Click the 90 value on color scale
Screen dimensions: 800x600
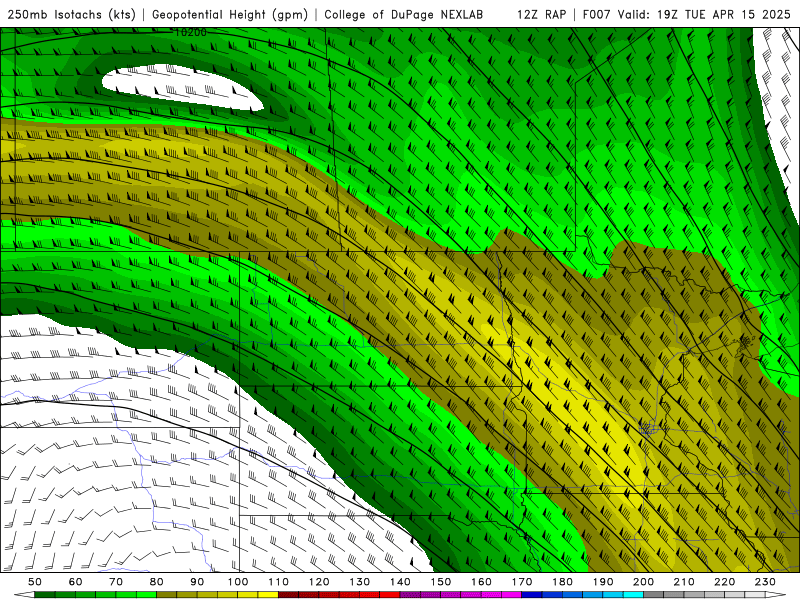point(197,582)
